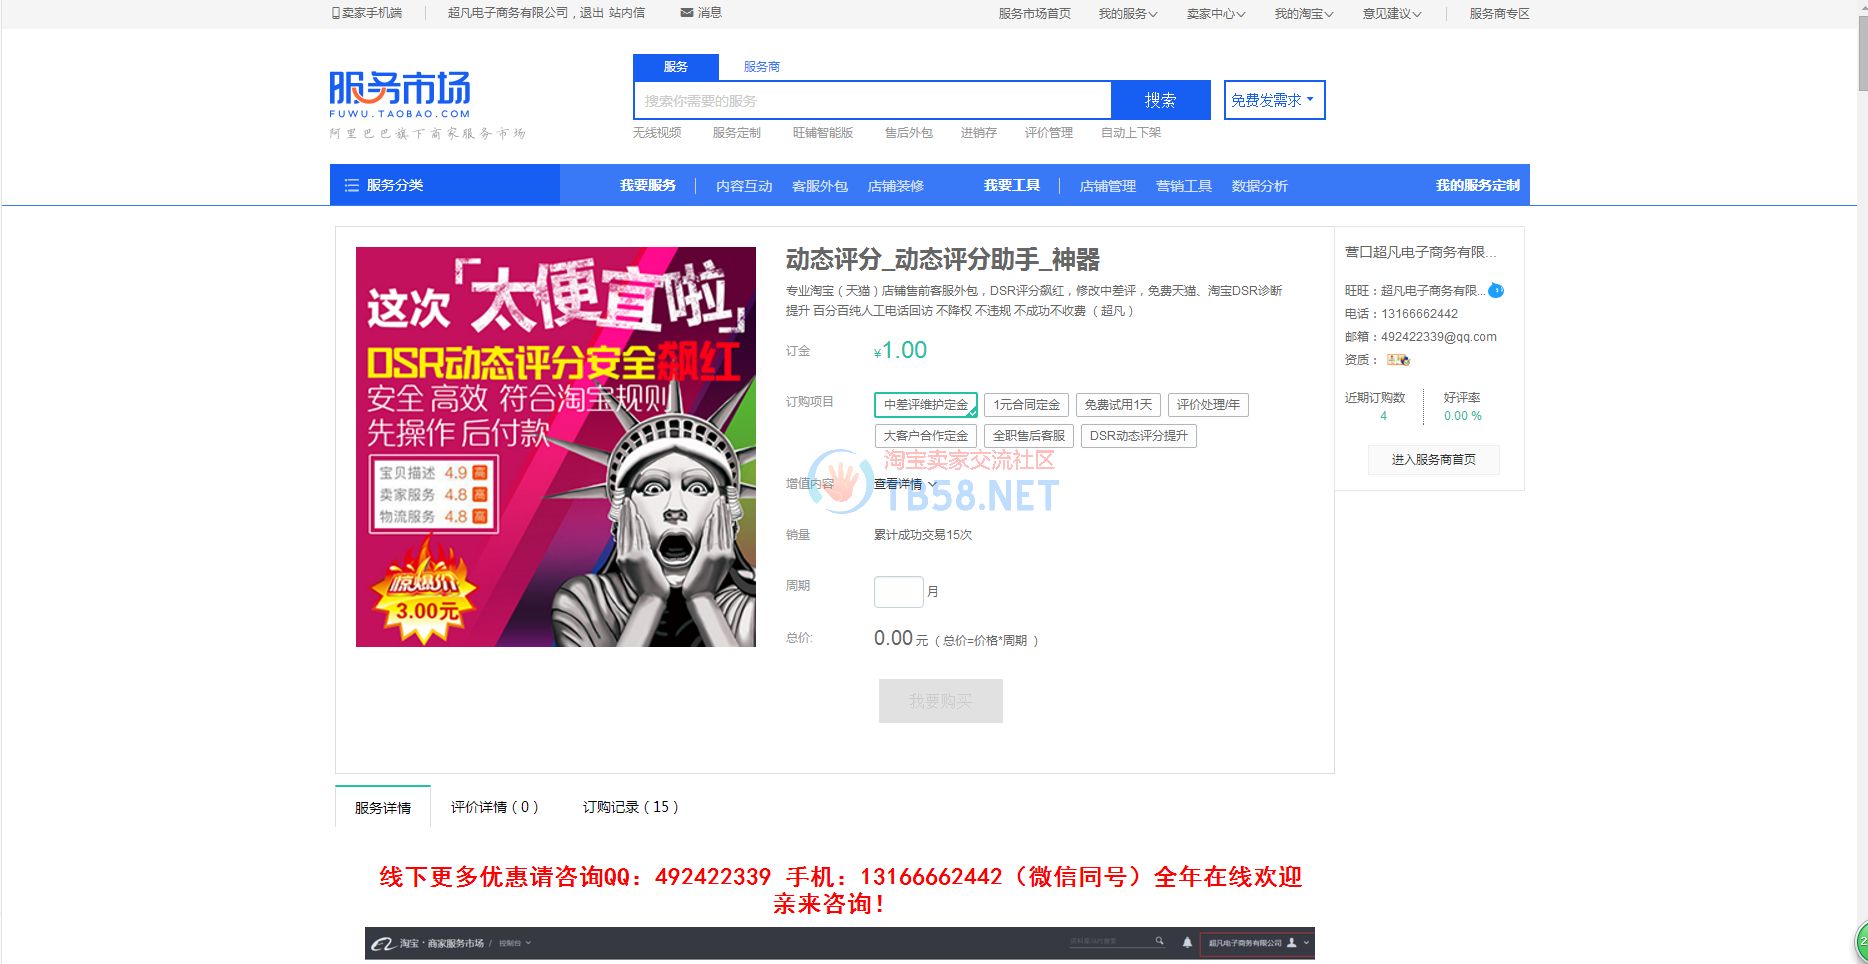Click the magnifier icon in dark bar
This screenshot has height=964, width=1868.
click(x=1160, y=941)
